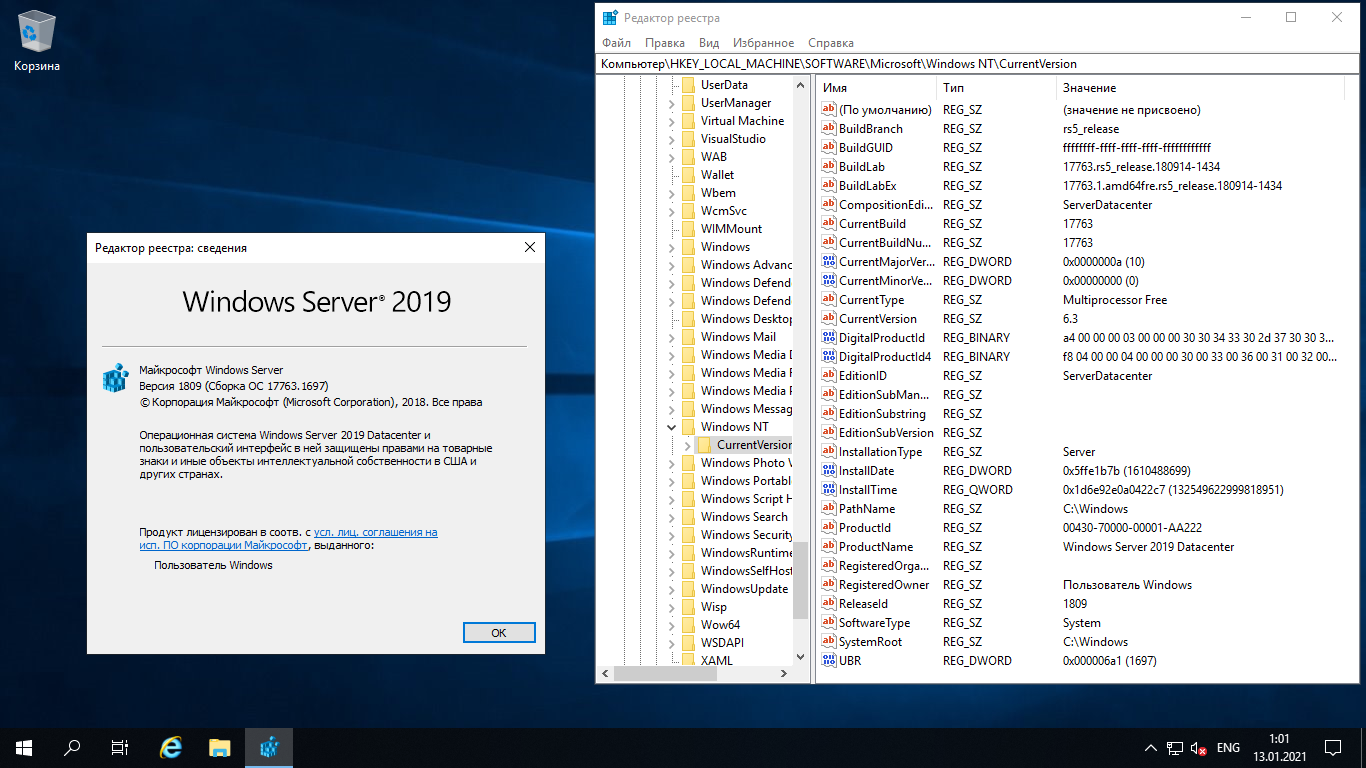The image size is (1366, 768).
Task: Close the About Windows dialog
Action: click(x=530, y=247)
